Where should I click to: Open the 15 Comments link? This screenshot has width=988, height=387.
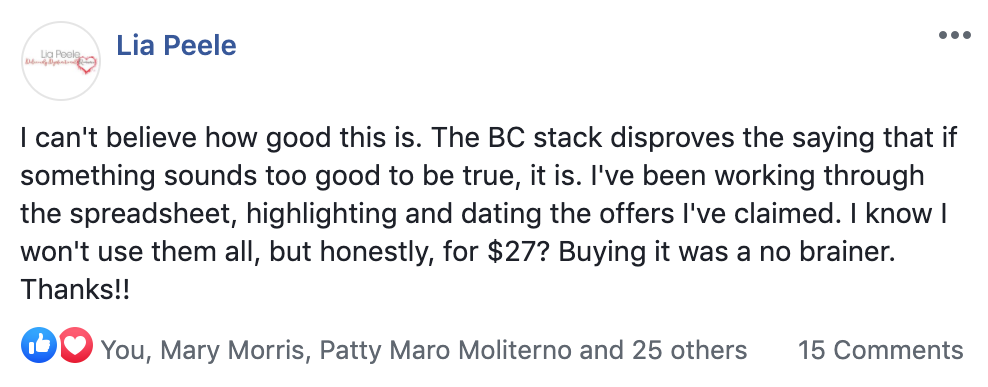pos(881,350)
